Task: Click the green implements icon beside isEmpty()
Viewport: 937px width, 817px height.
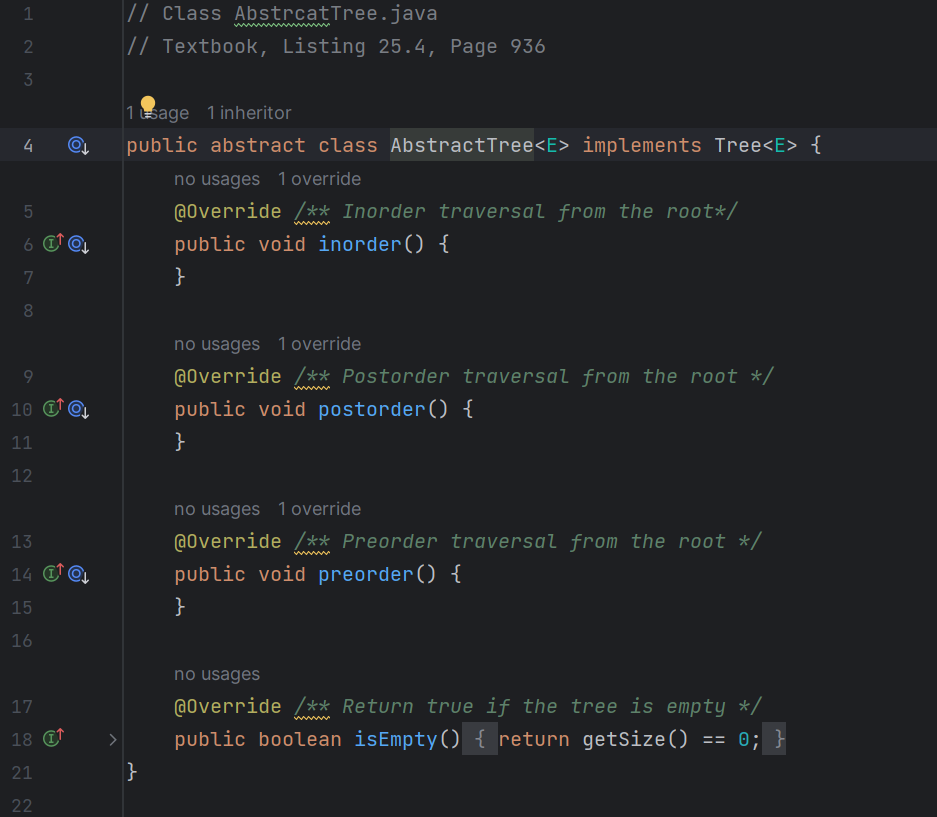Action: [50, 738]
